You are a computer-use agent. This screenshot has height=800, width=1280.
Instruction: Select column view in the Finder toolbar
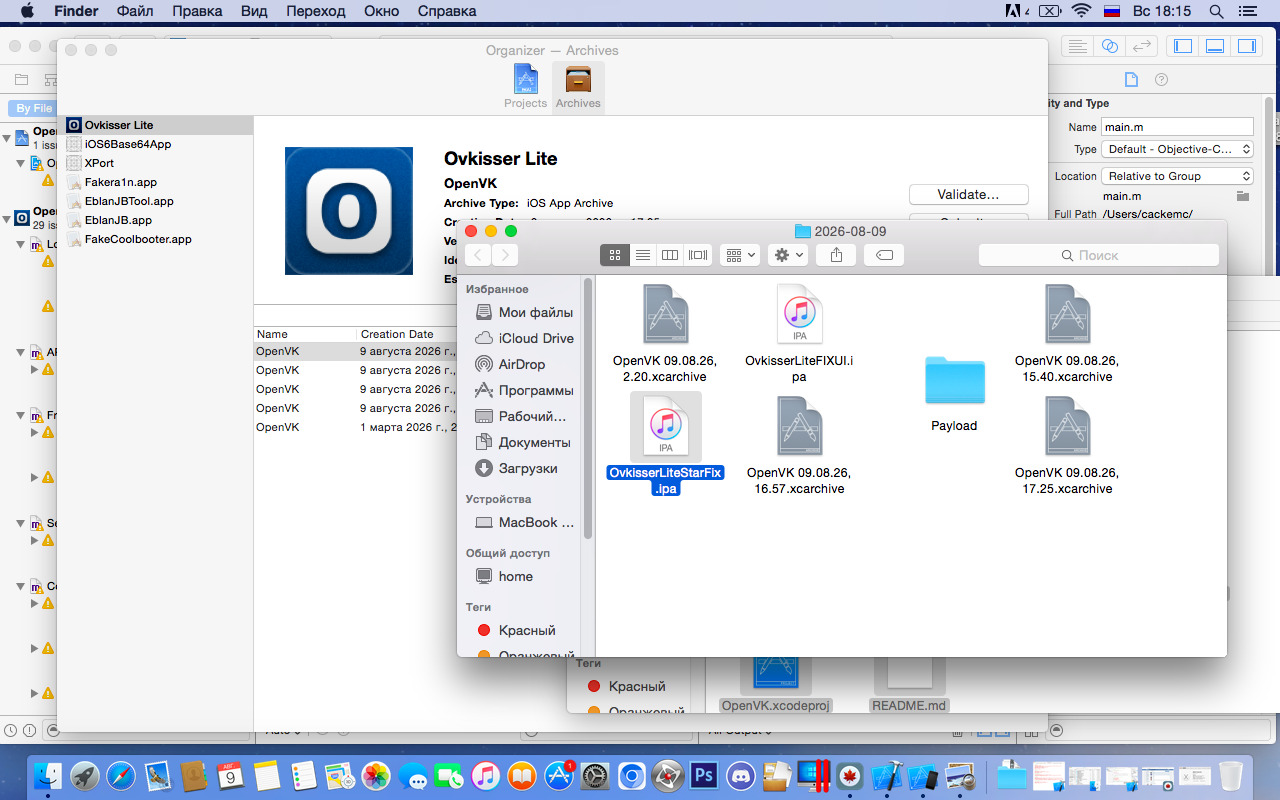pyautogui.click(x=670, y=255)
